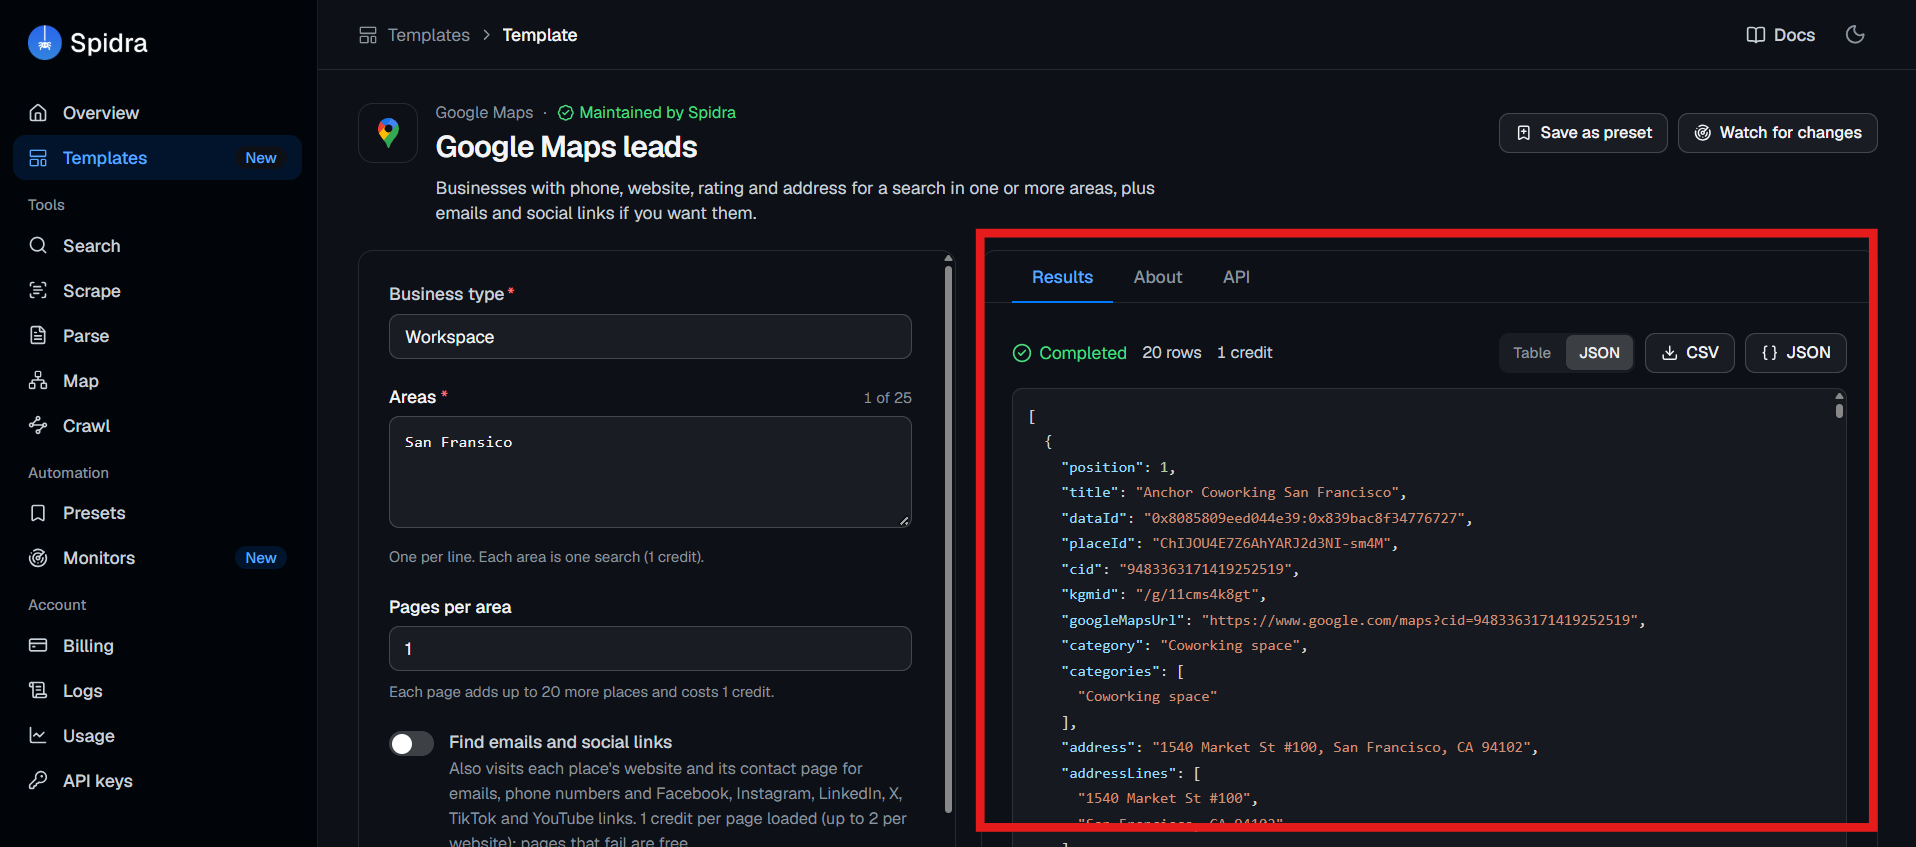This screenshot has width=1916, height=847.
Task: Select Templates in the sidebar menu
Action: [x=158, y=158]
